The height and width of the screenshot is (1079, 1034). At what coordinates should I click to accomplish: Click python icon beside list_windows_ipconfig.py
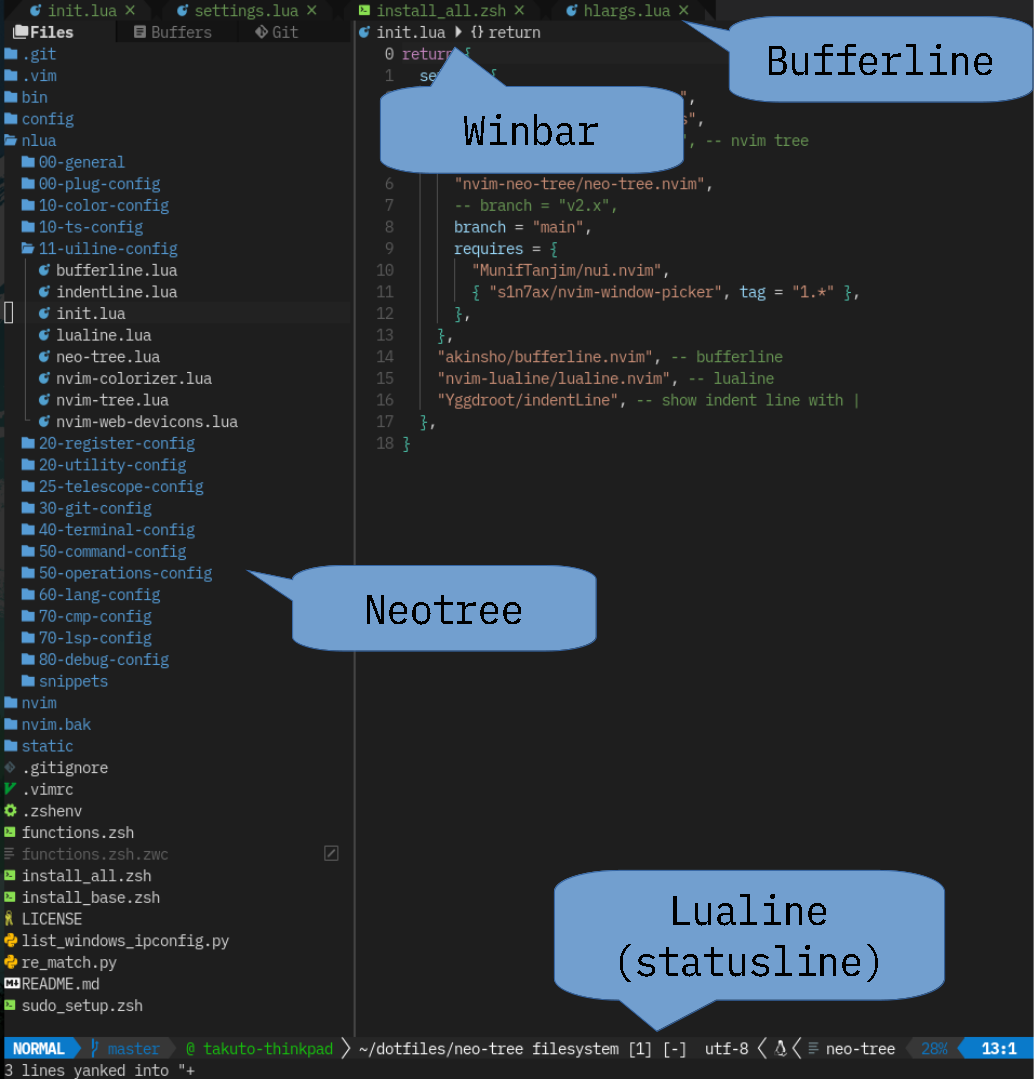point(10,940)
